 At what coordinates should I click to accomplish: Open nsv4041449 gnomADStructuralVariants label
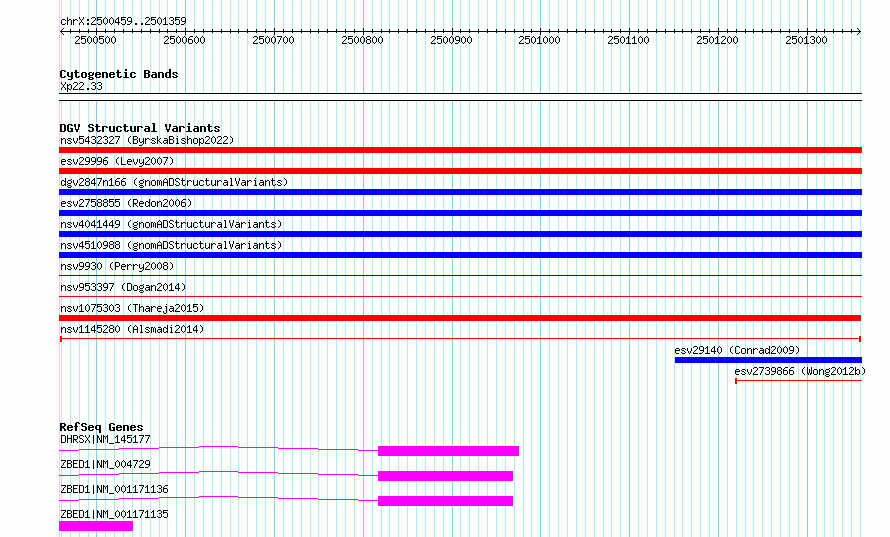coord(171,224)
